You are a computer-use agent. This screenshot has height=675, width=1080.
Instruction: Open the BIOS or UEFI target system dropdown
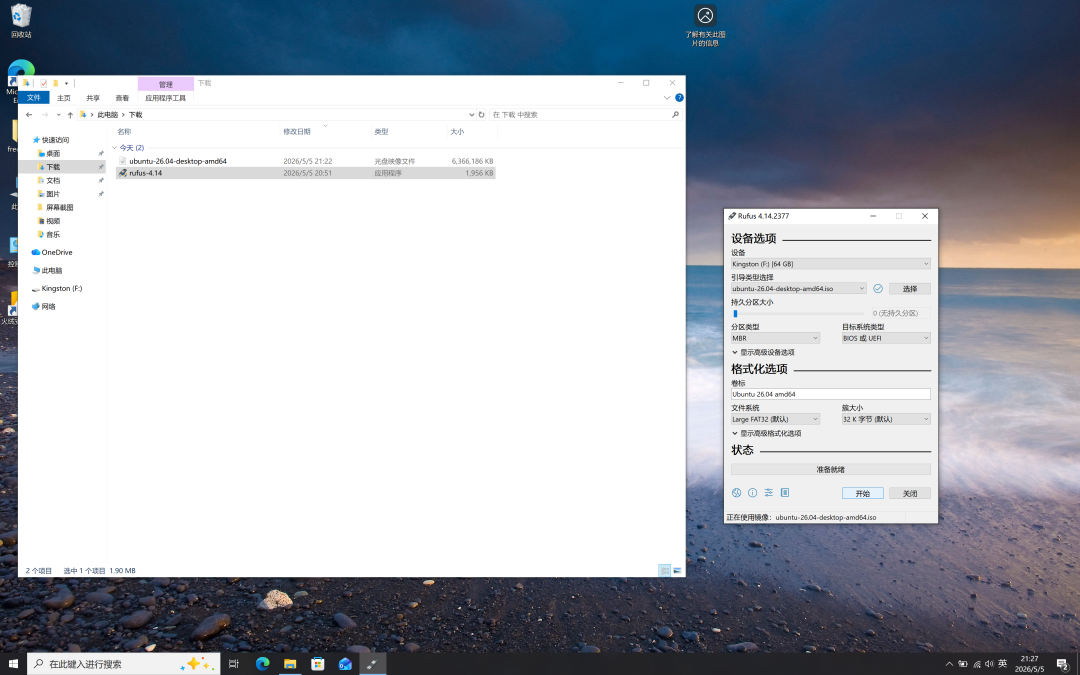(x=886, y=338)
